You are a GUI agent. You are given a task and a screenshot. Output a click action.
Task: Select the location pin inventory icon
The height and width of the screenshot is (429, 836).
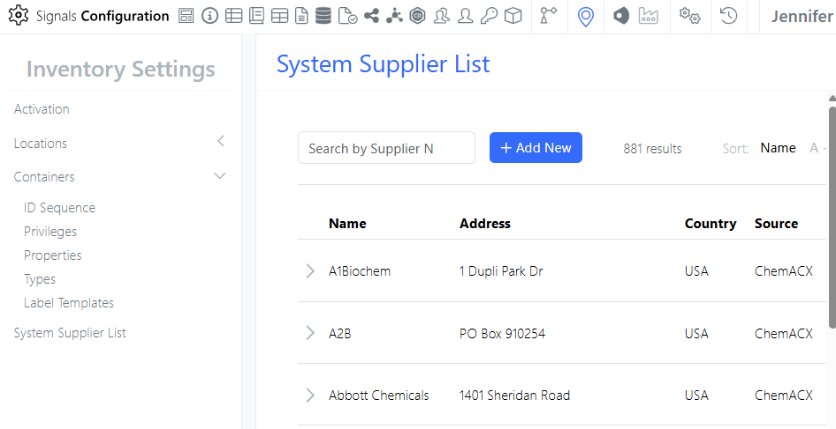[x=586, y=16]
